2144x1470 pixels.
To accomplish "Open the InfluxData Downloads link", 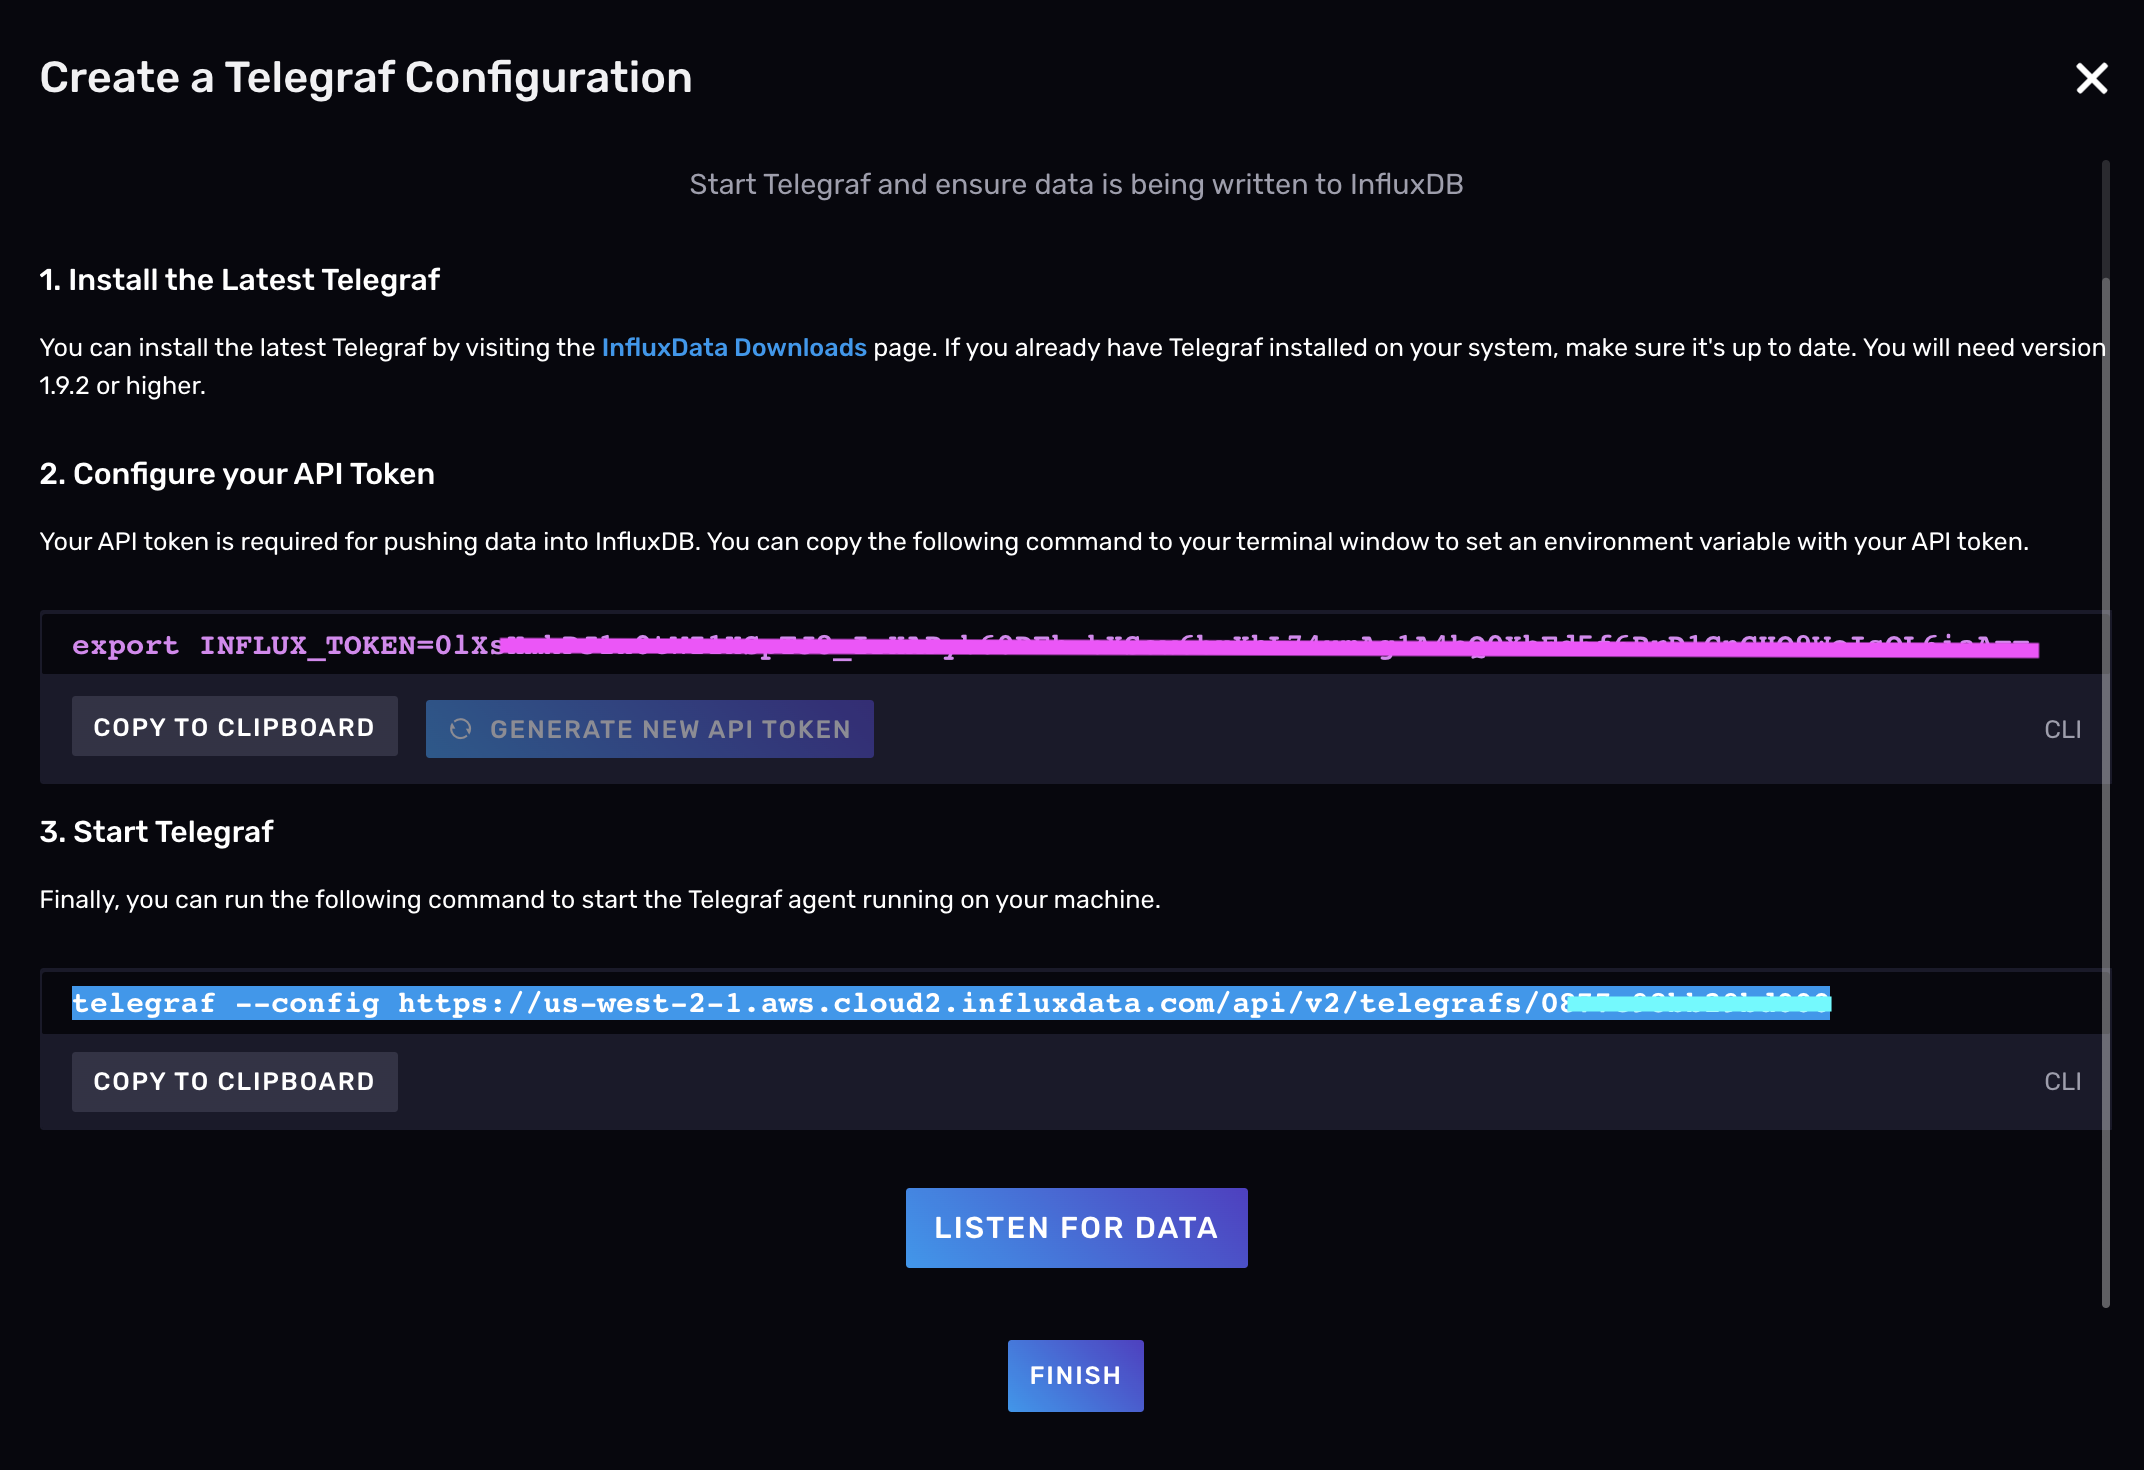I will tap(734, 347).
